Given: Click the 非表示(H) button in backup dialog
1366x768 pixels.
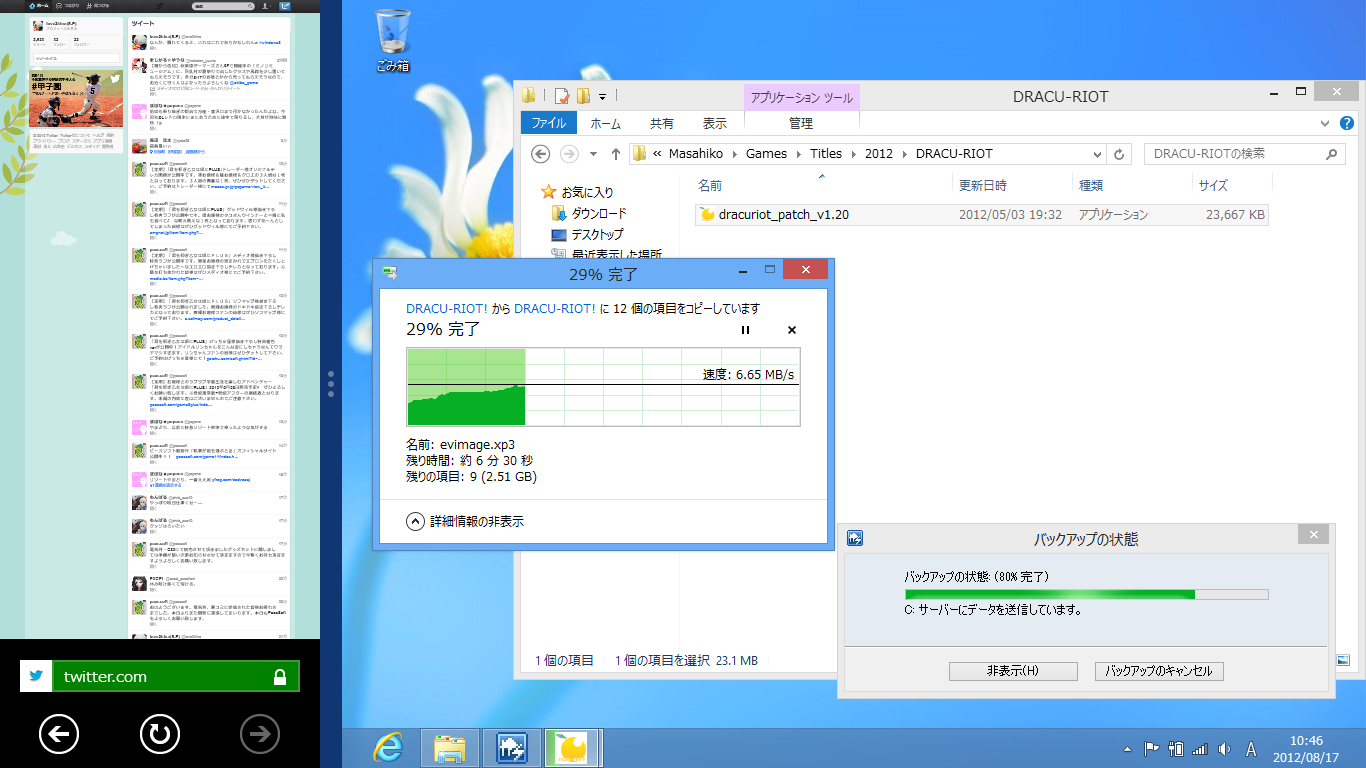Looking at the screenshot, I should click(1013, 671).
